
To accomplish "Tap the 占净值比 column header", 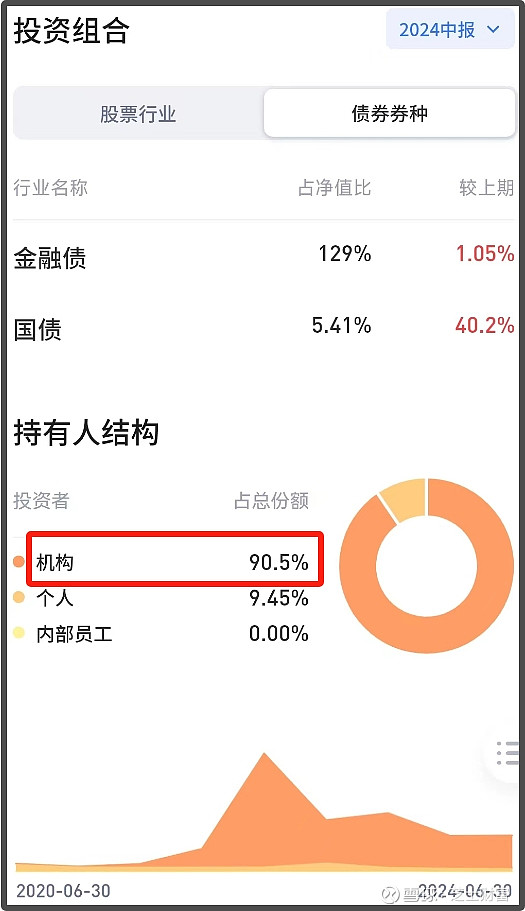I will pyautogui.click(x=335, y=188).
